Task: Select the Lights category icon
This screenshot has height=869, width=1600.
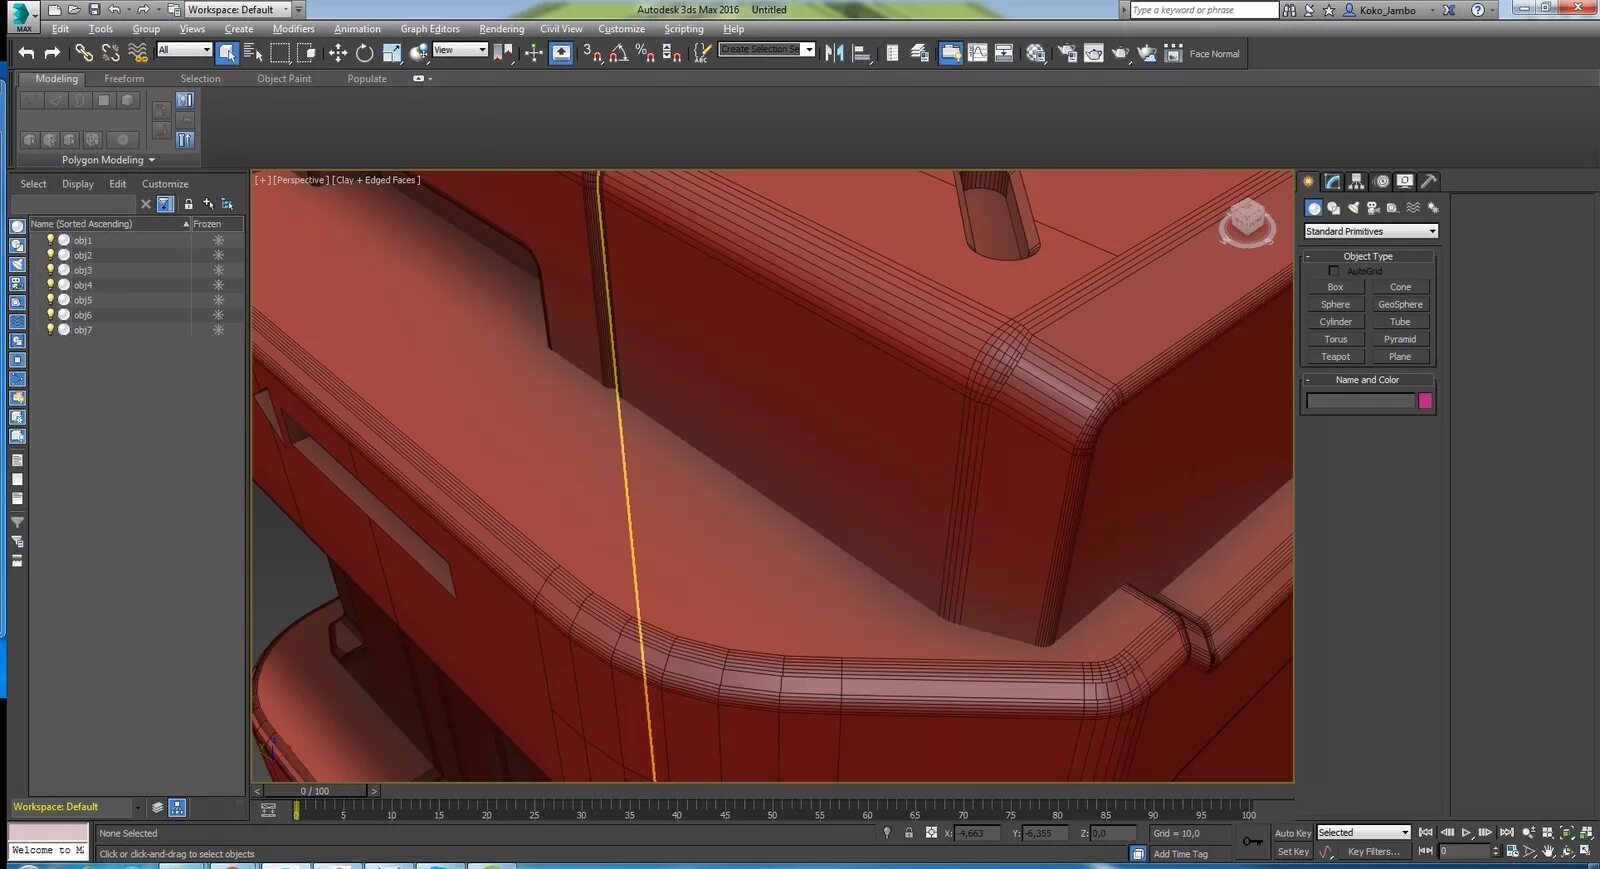Action: tap(1353, 208)
